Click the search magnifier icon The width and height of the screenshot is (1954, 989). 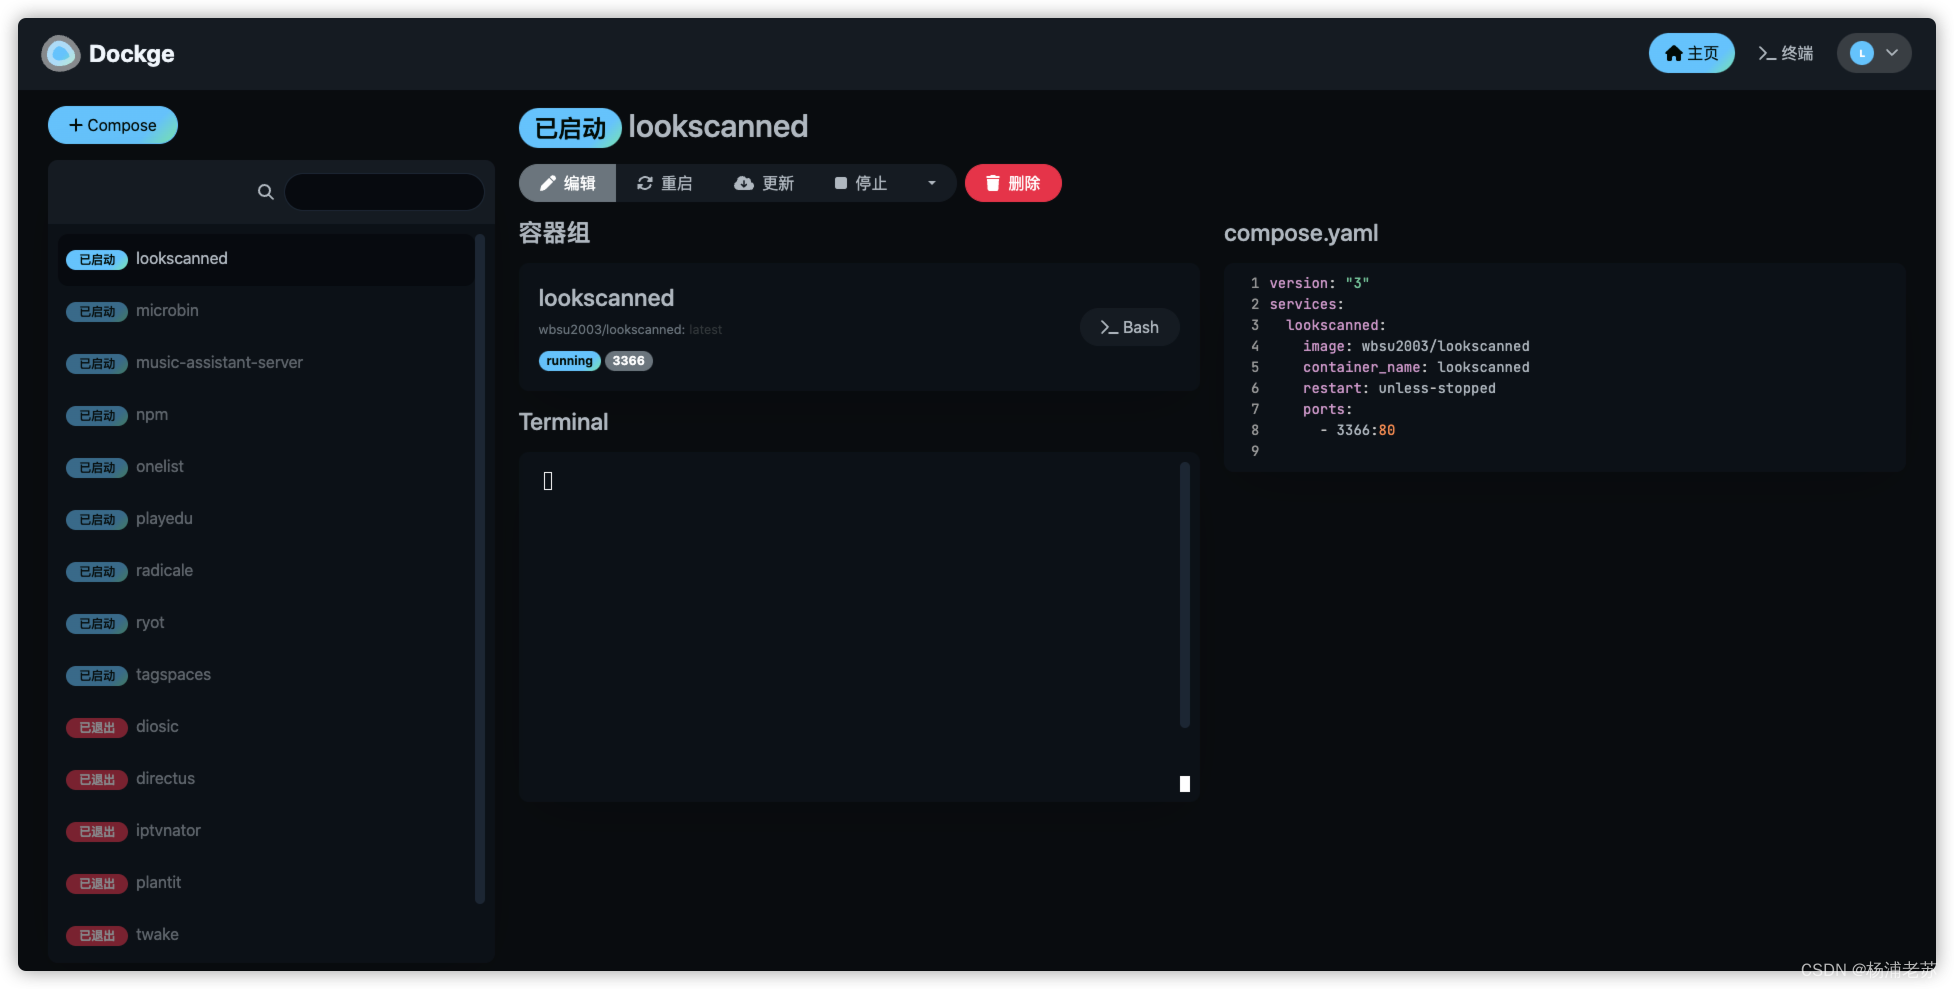pyautogui.click(x=265, y=192)
